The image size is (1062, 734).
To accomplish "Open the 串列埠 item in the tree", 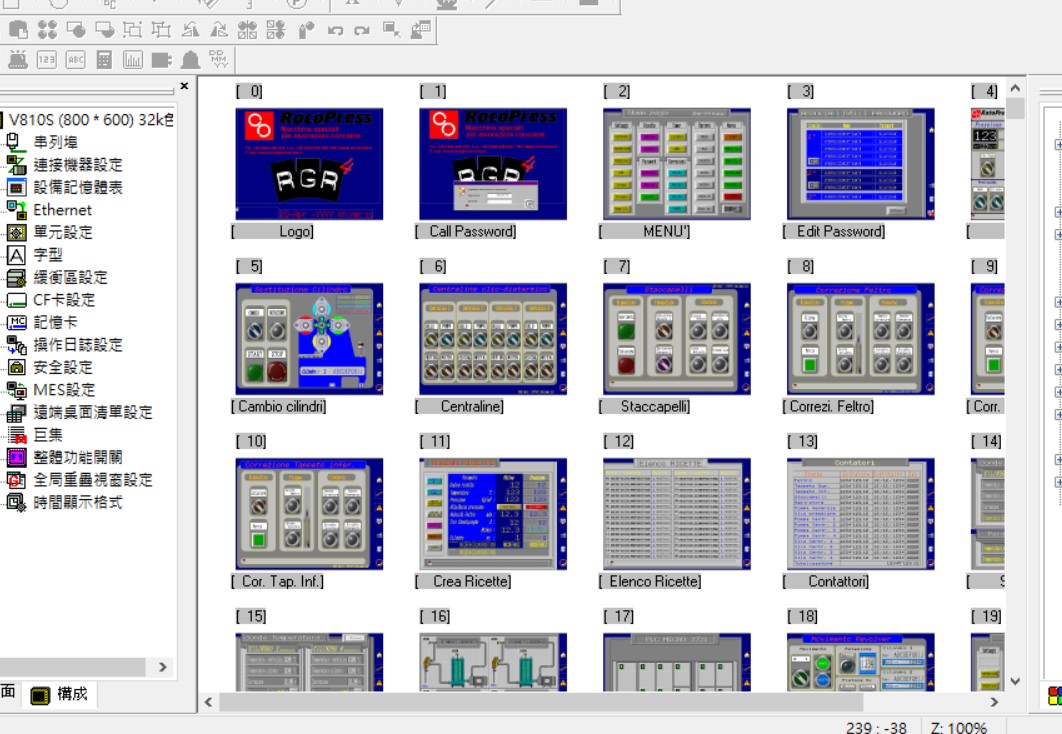I will (55, 143).
